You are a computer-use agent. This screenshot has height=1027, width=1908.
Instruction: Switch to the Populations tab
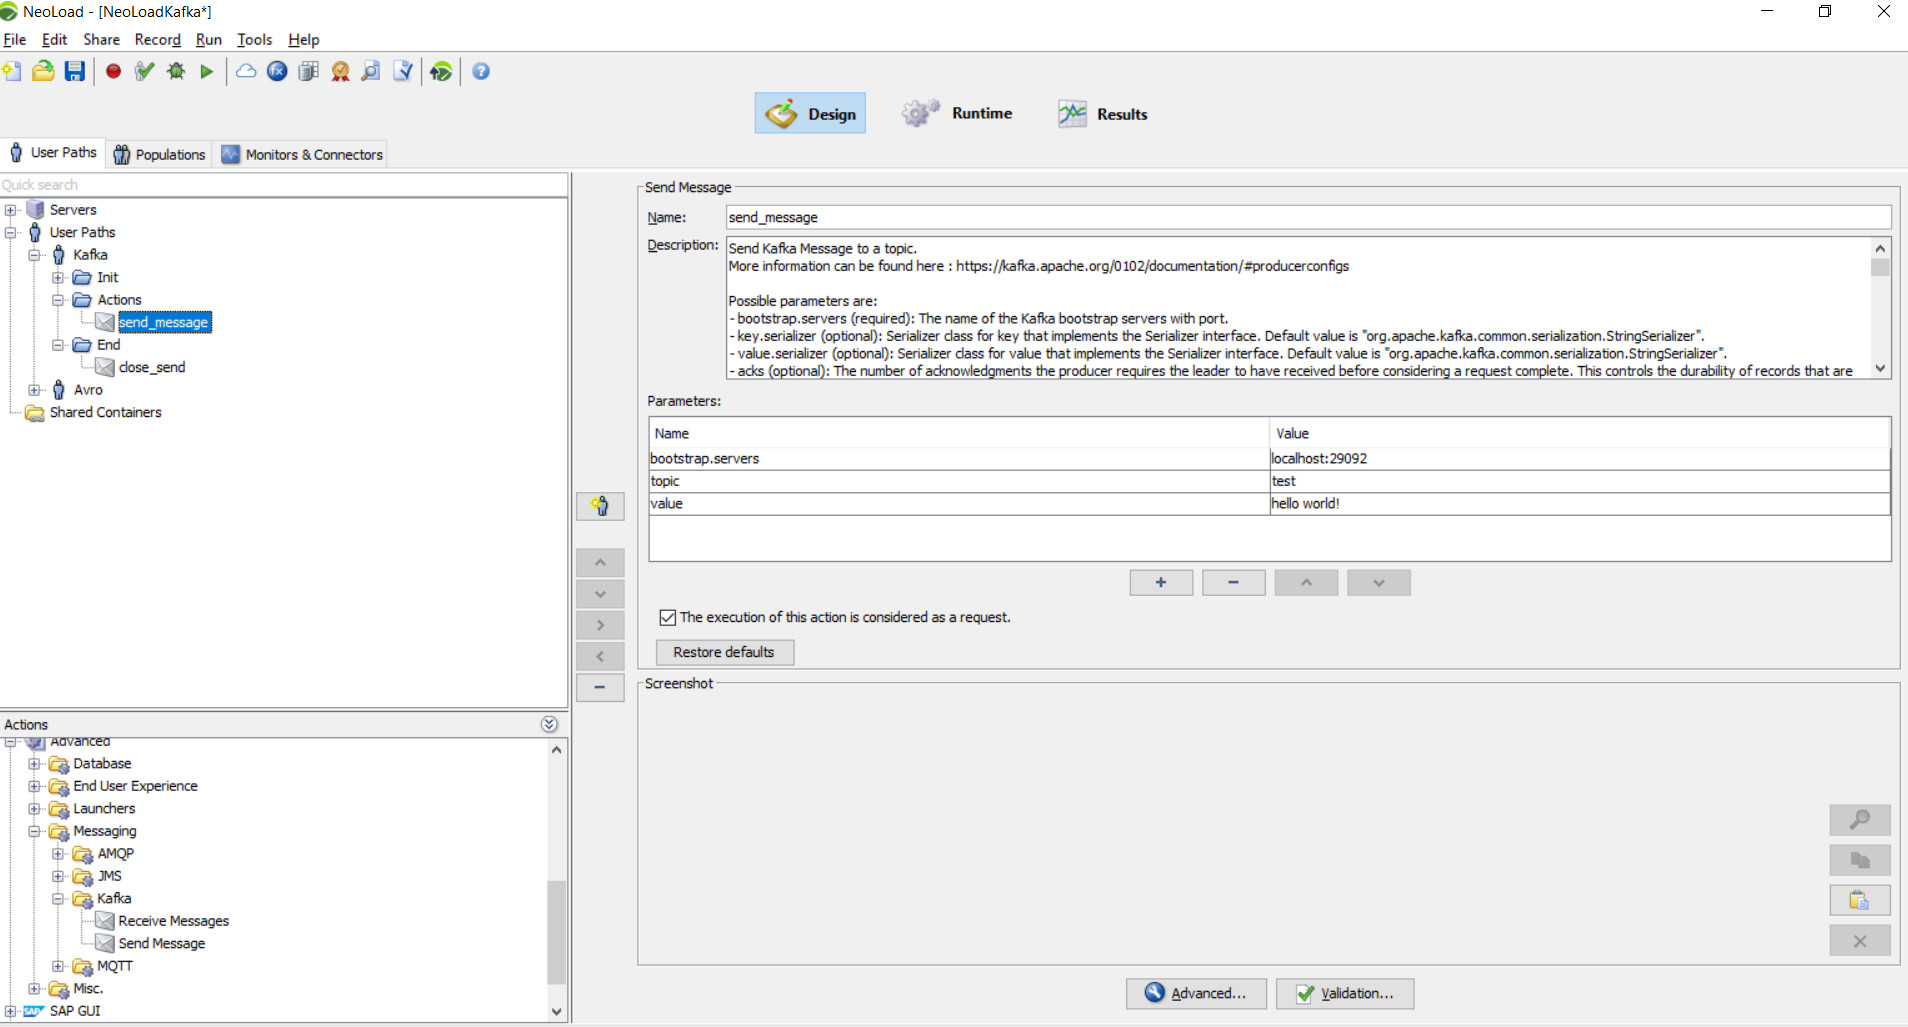pyautogui.click(x=160, y=154)
